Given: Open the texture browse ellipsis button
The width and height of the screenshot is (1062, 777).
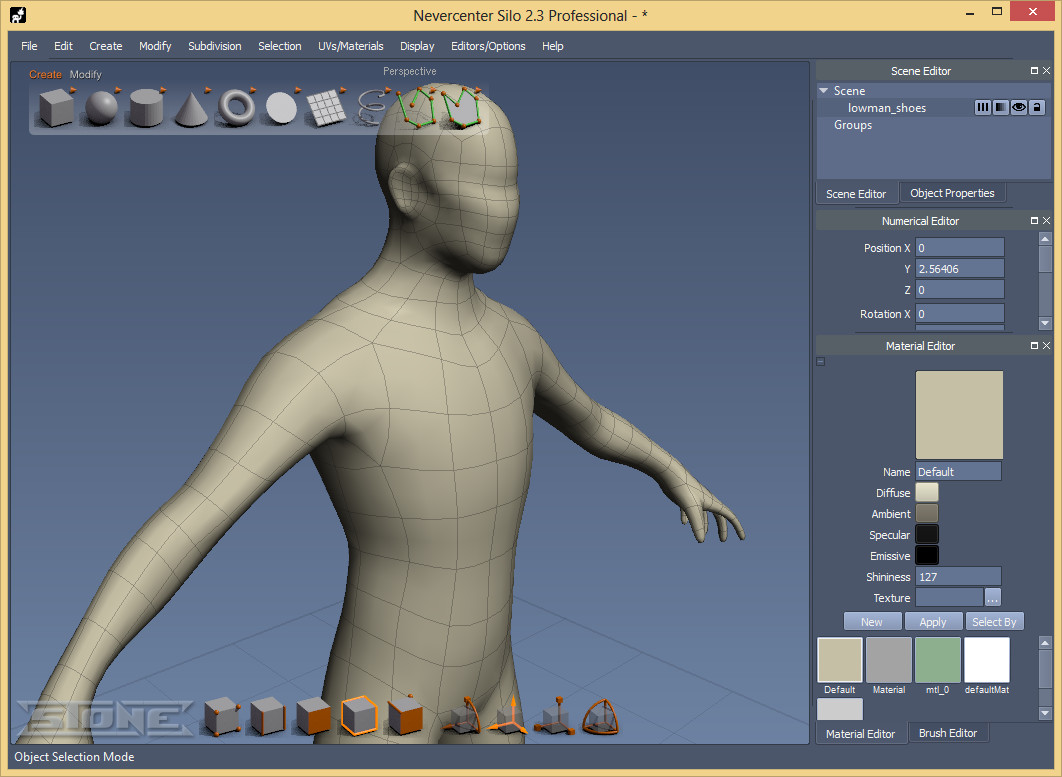Looking at the screenshot, I should (992, 598).
